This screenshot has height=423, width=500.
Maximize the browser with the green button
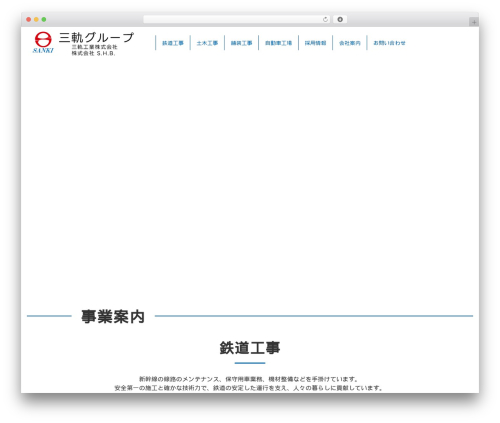click(44, 20)
